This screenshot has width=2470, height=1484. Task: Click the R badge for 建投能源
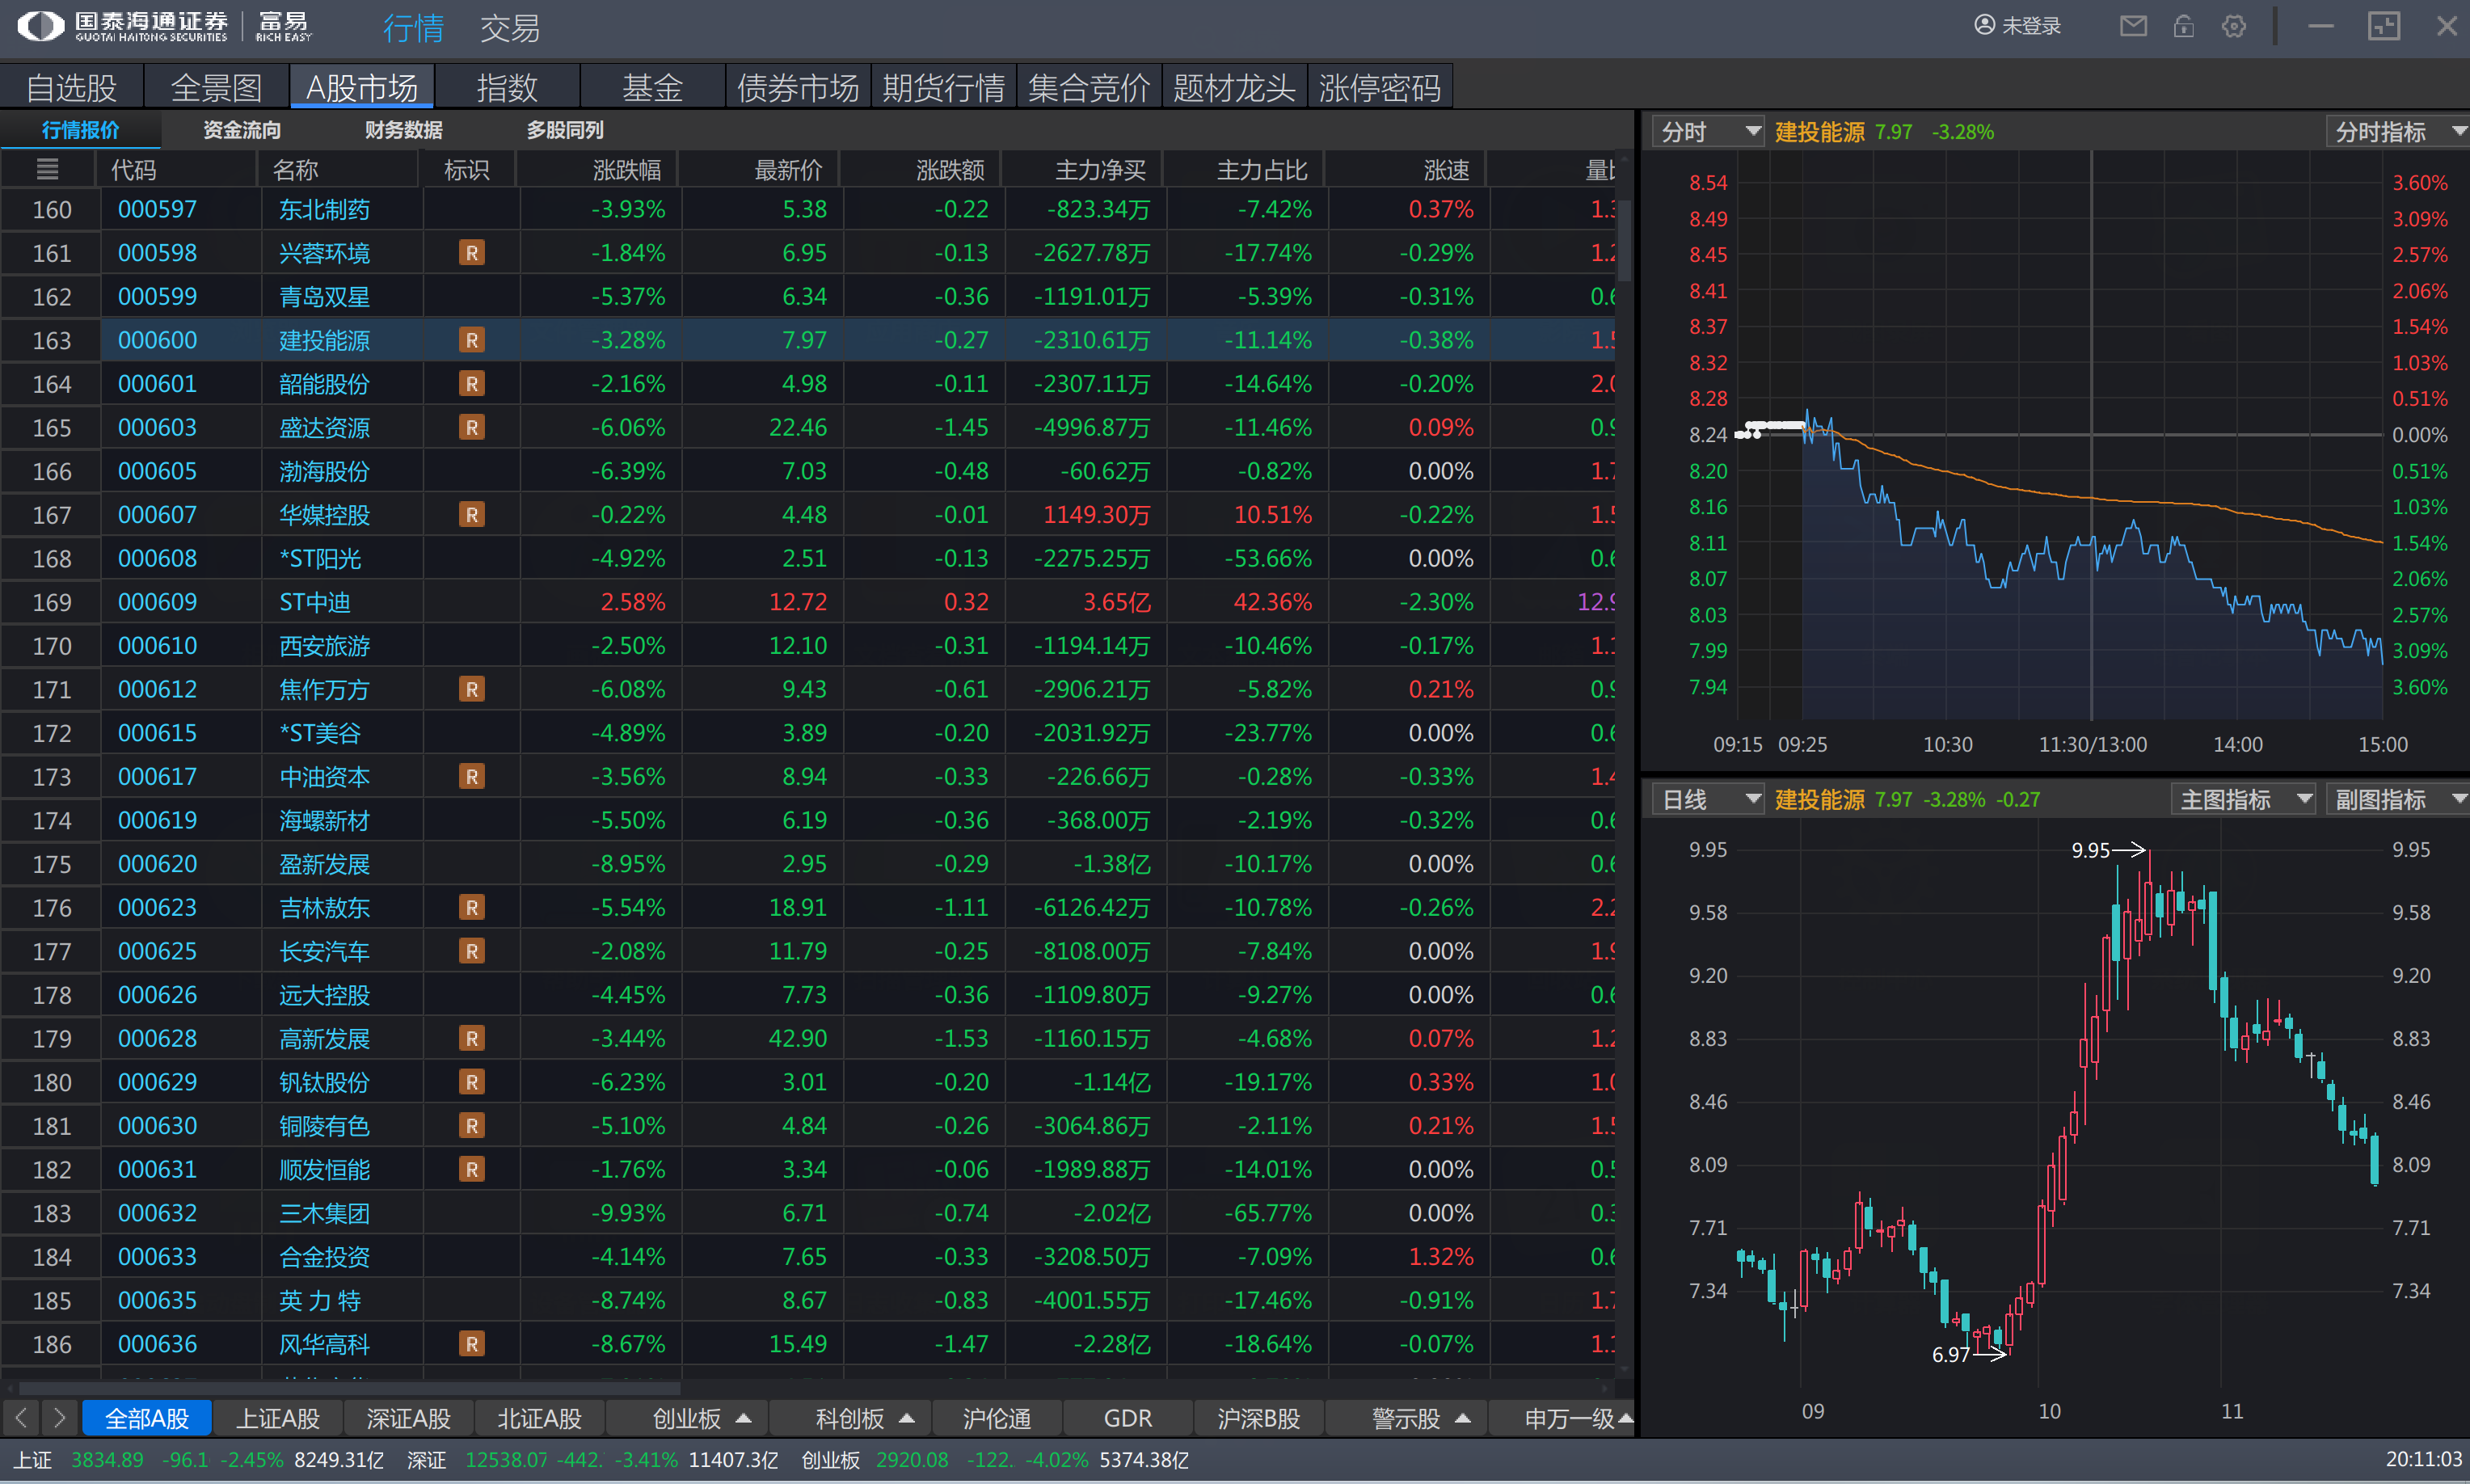471,340
